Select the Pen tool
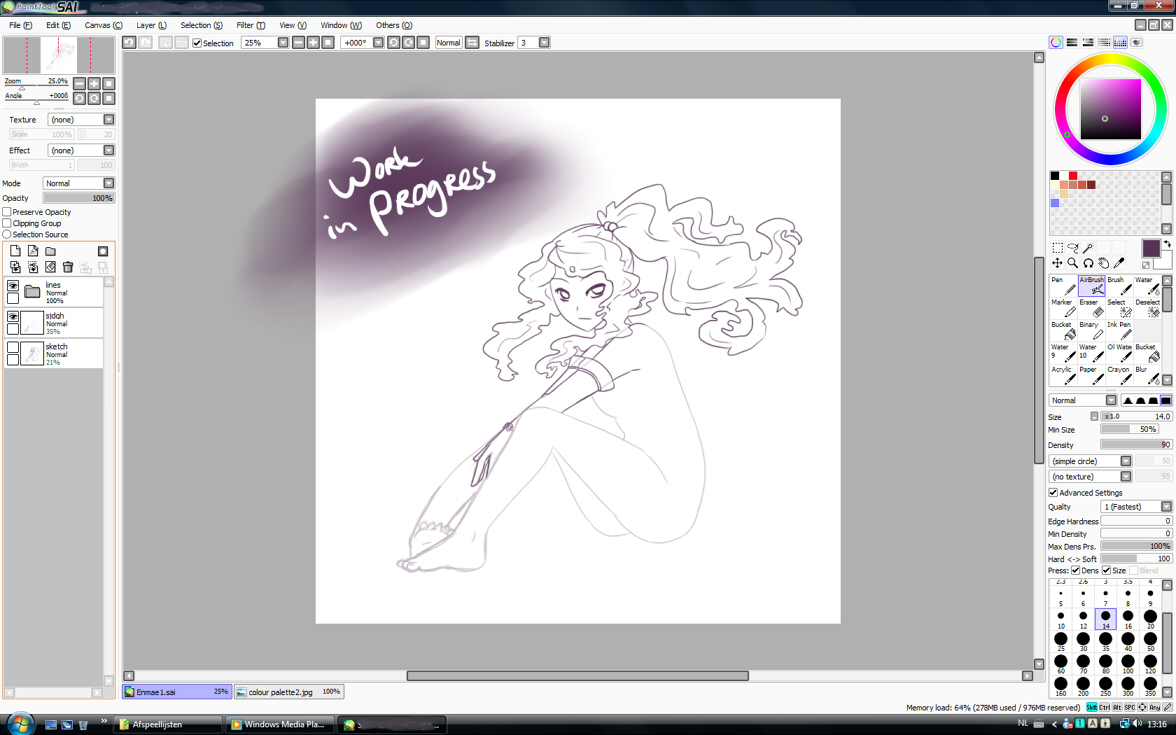Screen dimensions: 1176x735 (1062, 286)
